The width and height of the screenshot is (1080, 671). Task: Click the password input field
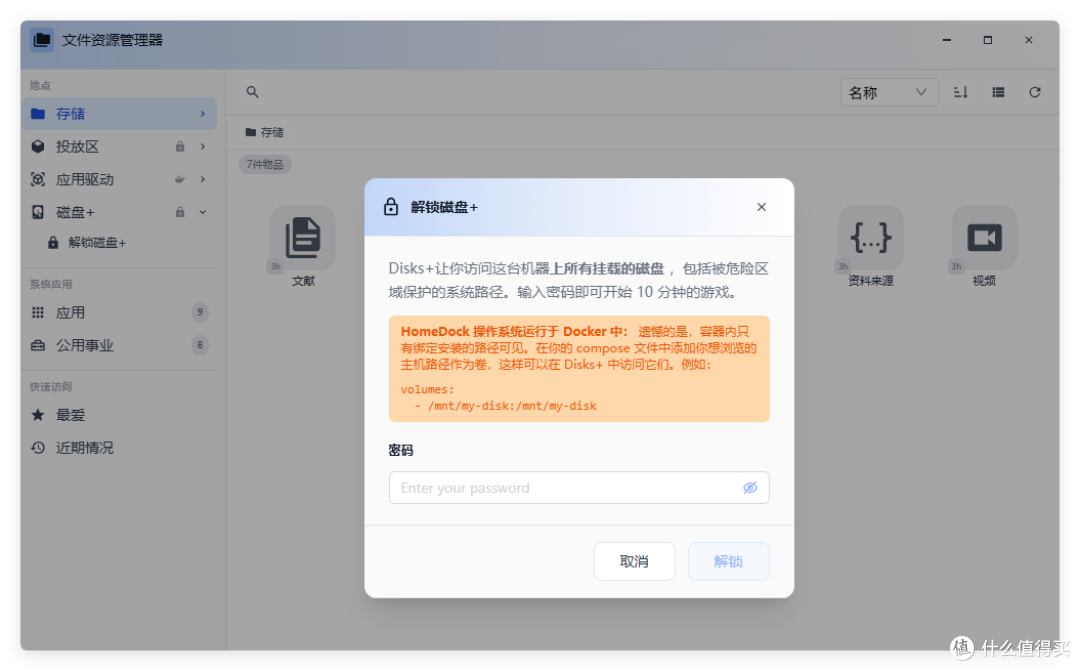(579, 488)
